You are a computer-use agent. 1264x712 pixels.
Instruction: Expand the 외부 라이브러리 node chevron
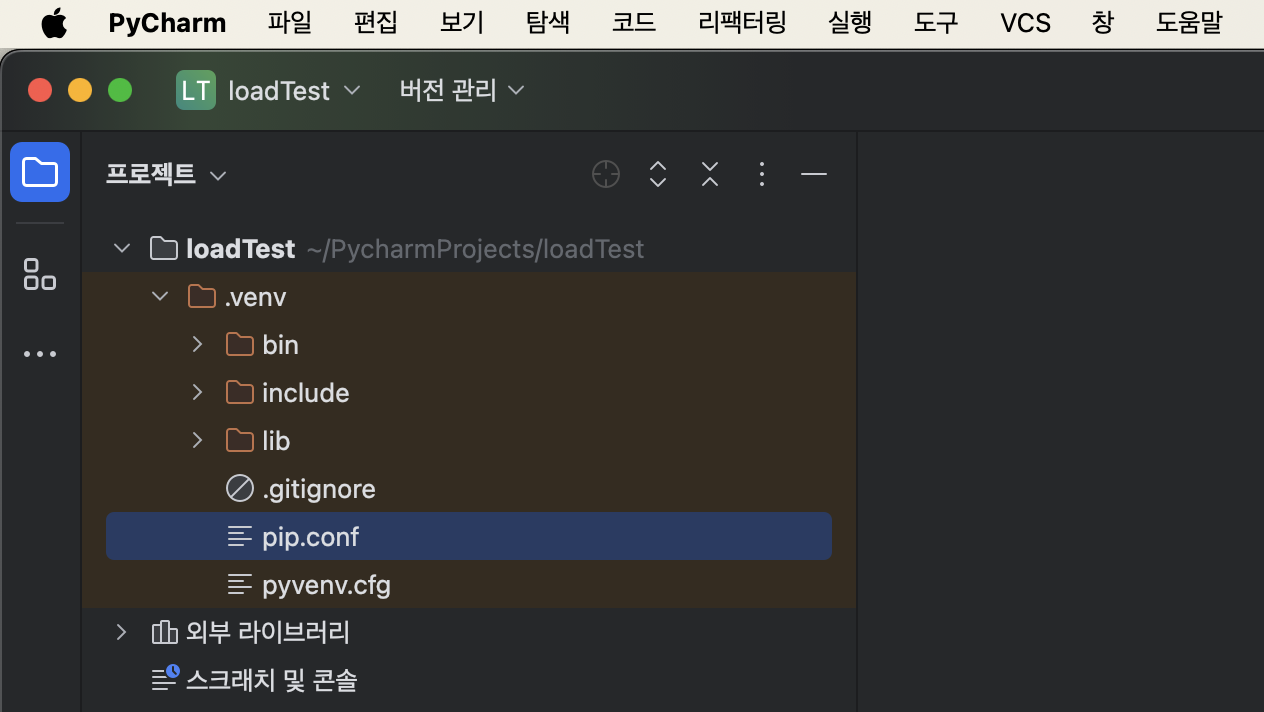pyautogui.click(x=122, y=632)
